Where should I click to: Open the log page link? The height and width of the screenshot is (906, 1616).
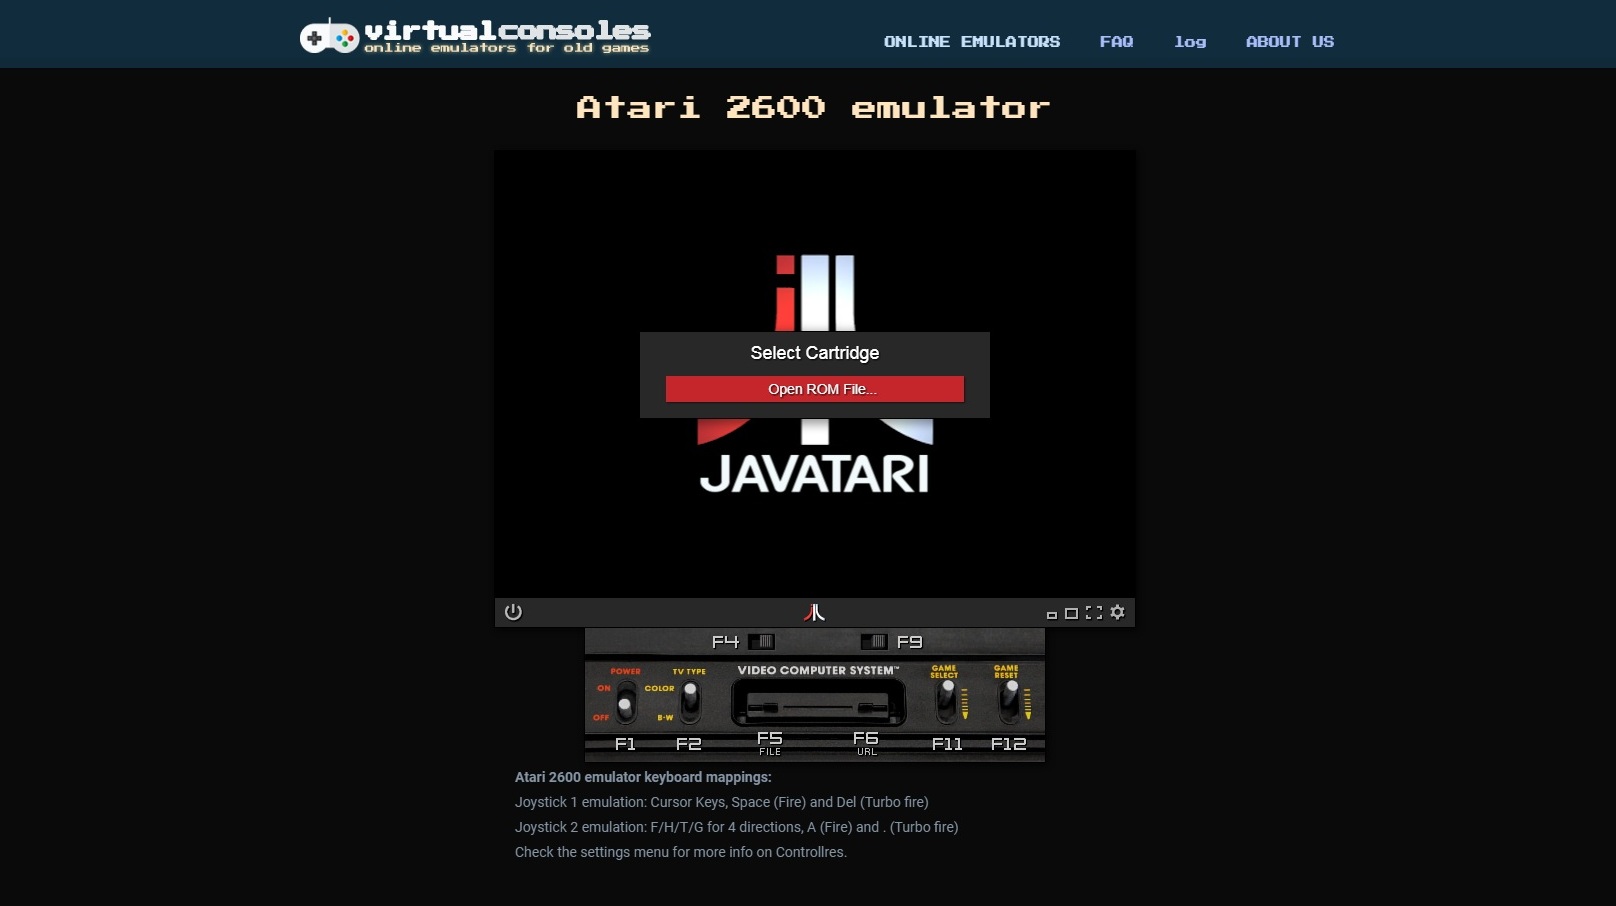tap(1189, 42)
